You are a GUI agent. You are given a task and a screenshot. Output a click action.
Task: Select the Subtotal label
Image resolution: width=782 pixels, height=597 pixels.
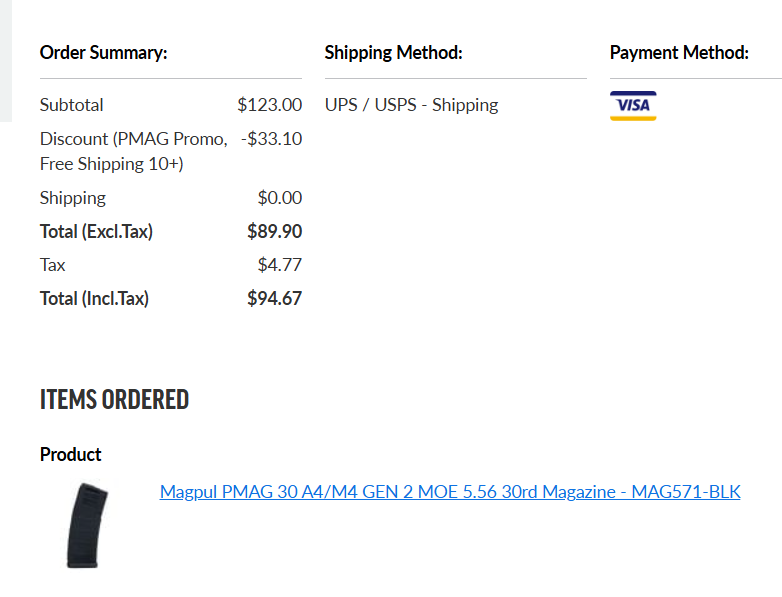[72, 105]
